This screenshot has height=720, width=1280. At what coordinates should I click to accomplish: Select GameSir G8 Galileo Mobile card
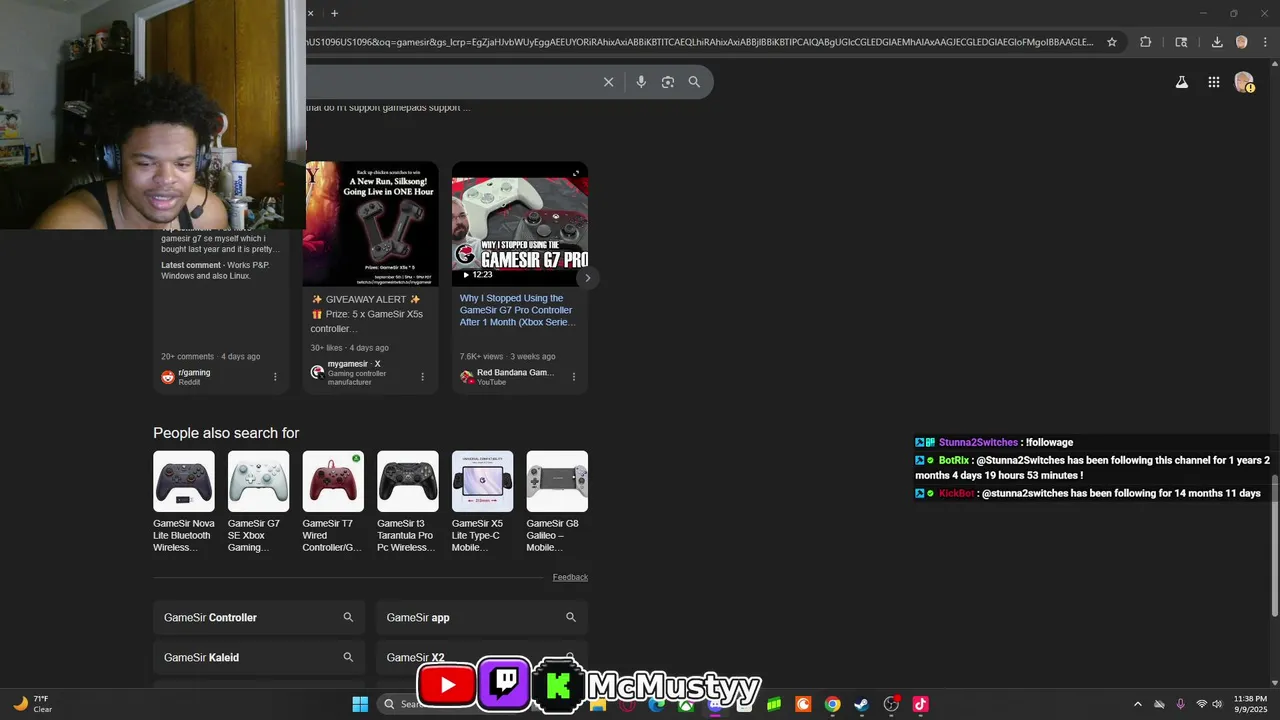pos(557,502)
